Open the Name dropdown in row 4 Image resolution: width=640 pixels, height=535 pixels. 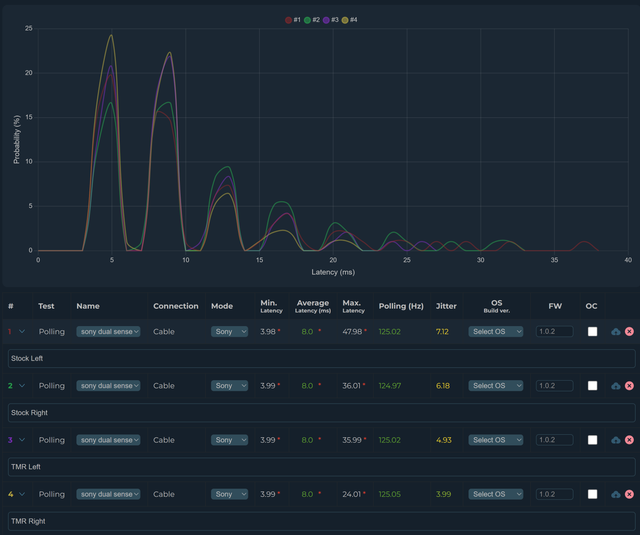(108, 494)
